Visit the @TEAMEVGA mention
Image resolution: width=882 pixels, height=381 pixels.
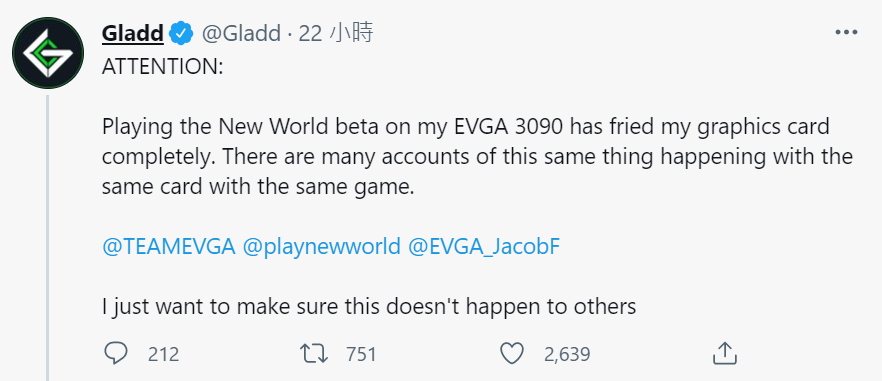point(169,247)
